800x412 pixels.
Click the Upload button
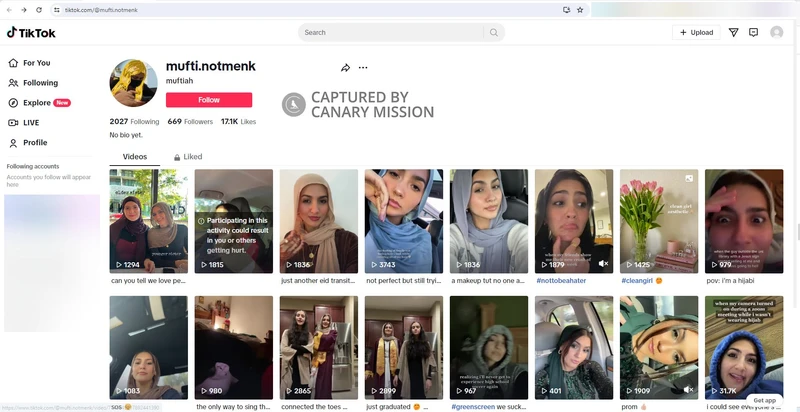pyautogui.click(x=696, y=32)
